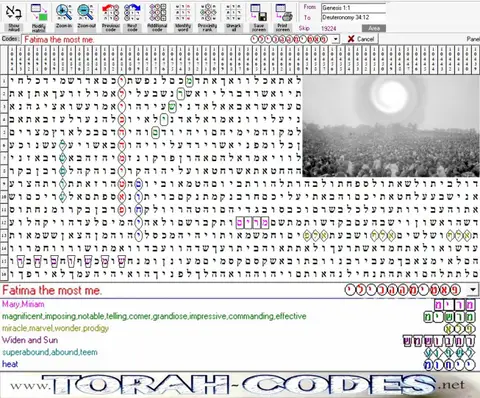Click the Print screen icon
Screen dimensions: 480x398
[x=283, y=18]
